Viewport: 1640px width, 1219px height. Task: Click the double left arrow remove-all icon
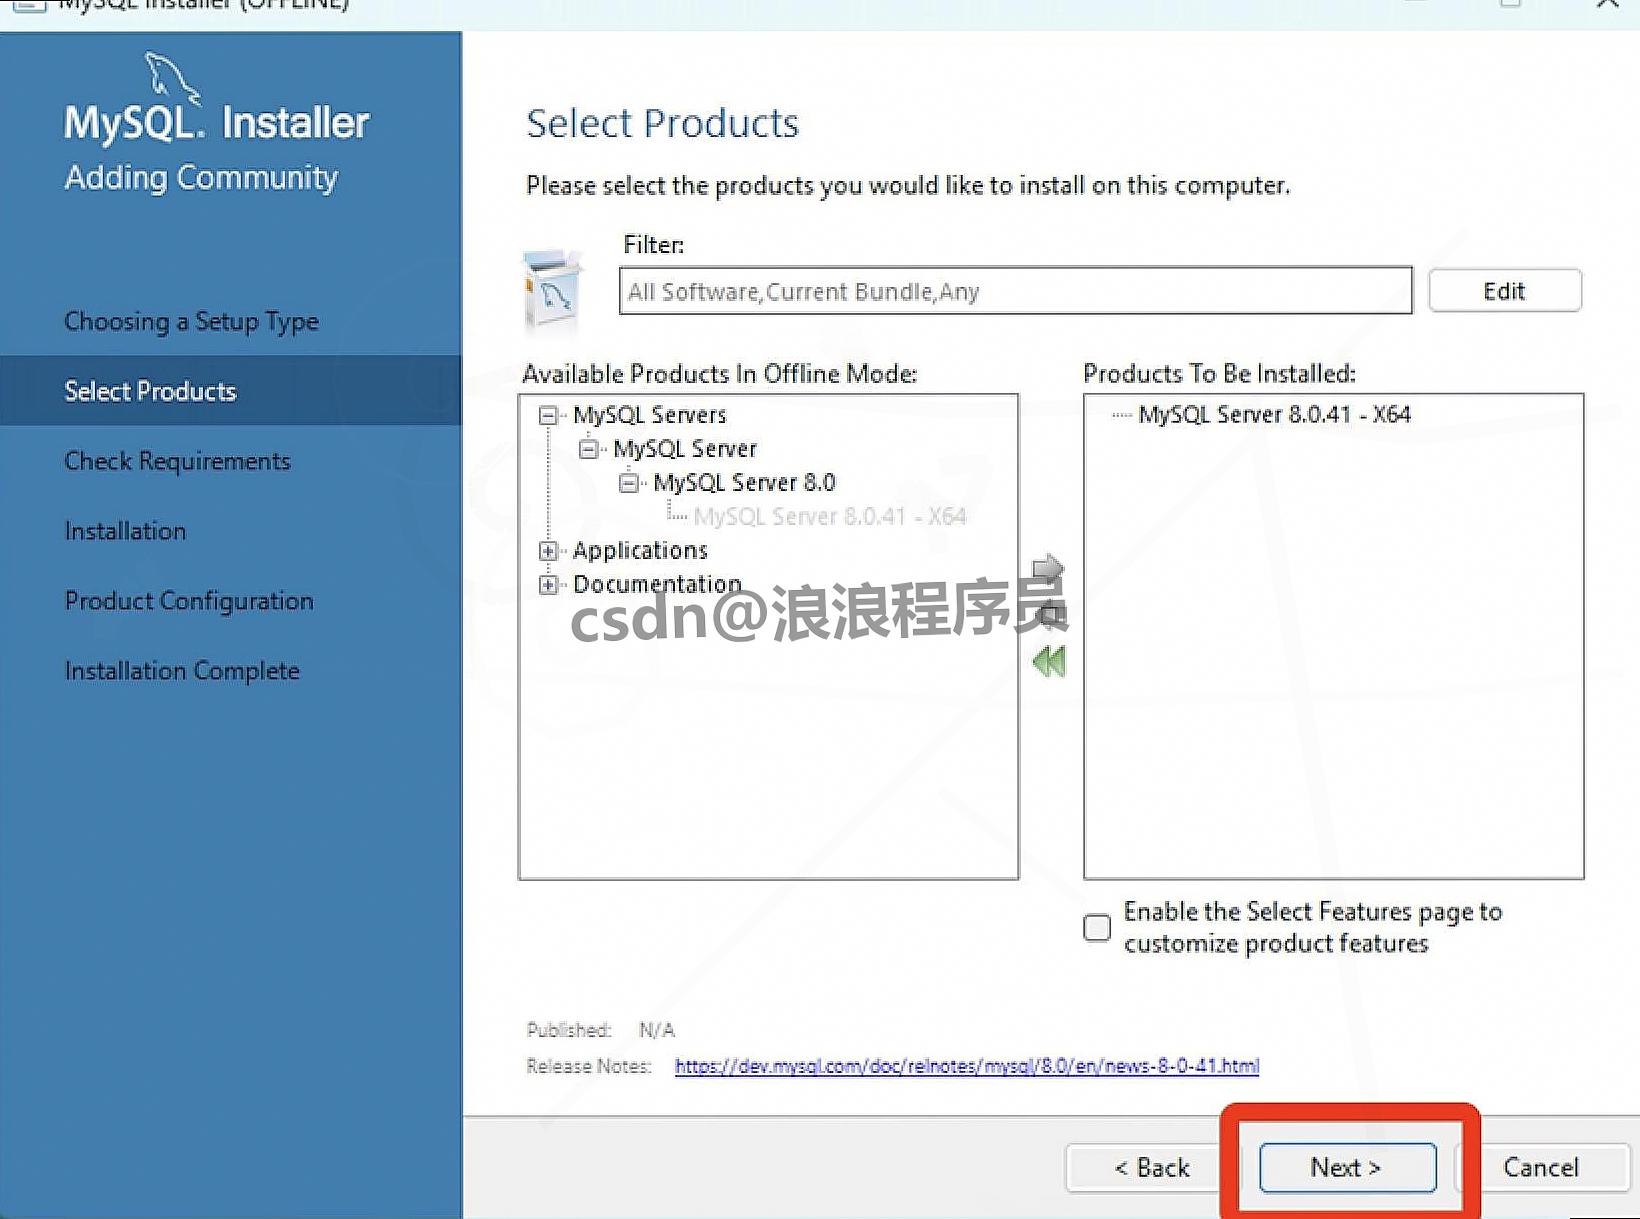(1049, 661)
